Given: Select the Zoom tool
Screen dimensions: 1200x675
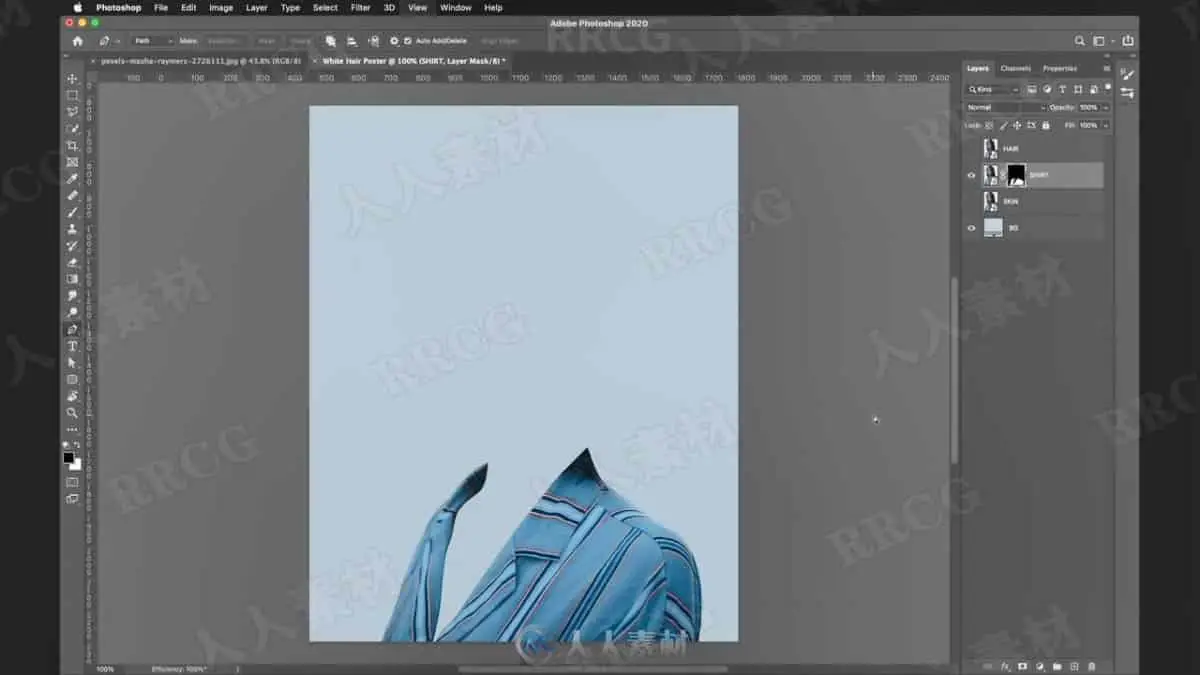Looking at the screenshot, I should (72, 412).
